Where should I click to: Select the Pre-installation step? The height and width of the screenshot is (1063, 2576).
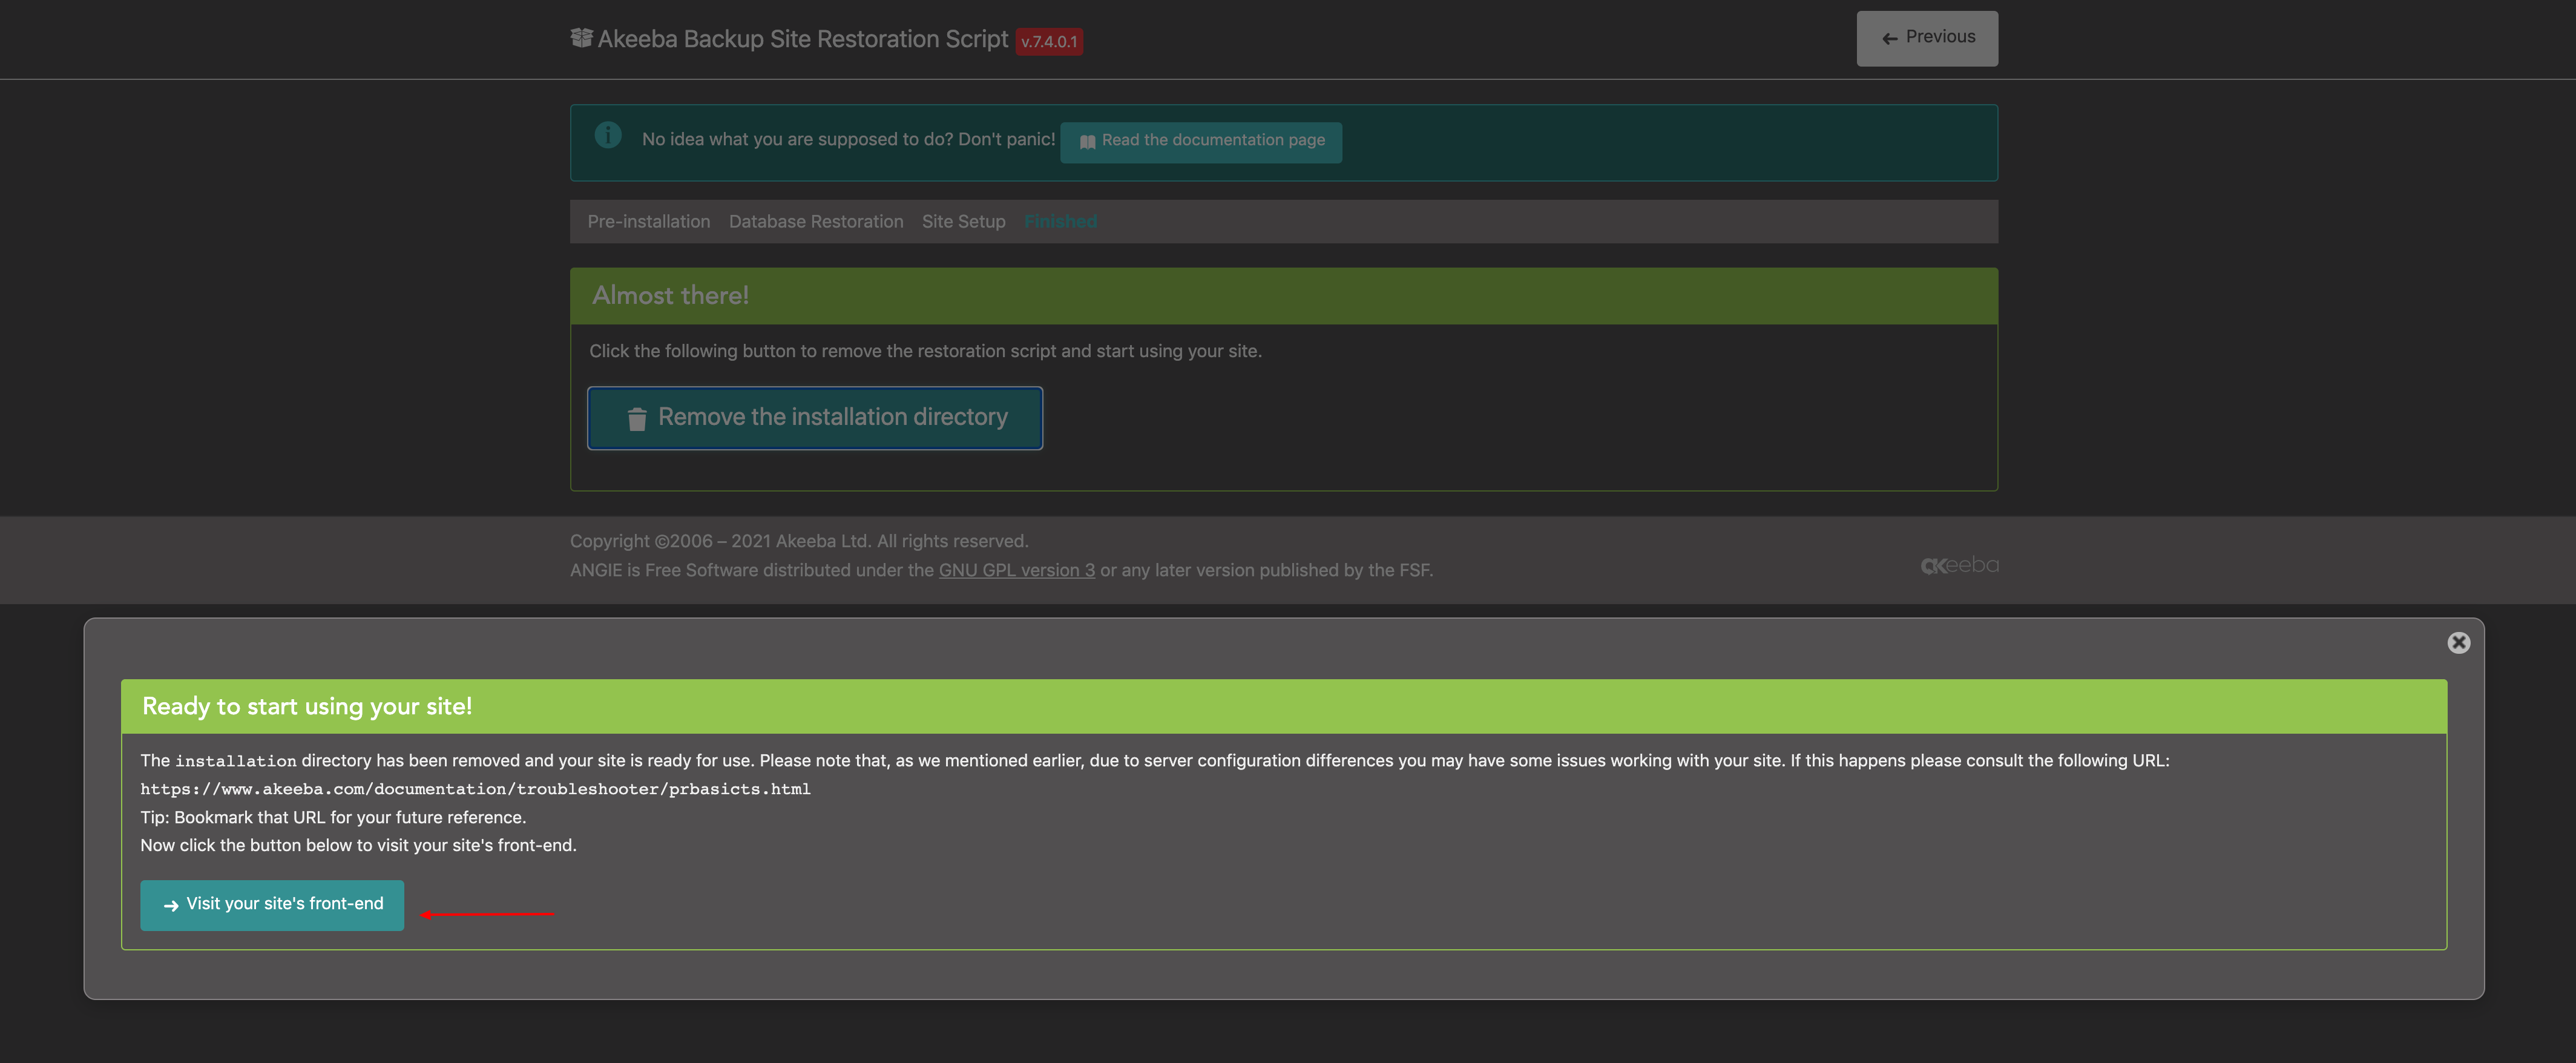[648, 221]
